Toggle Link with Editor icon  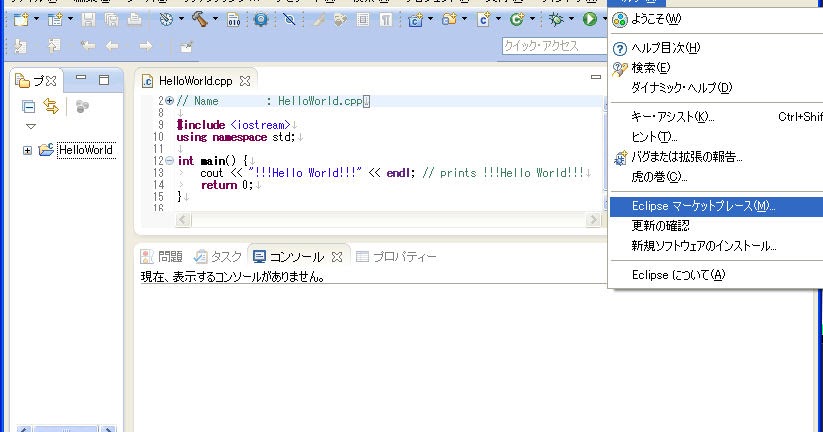(x=51, y=107)
